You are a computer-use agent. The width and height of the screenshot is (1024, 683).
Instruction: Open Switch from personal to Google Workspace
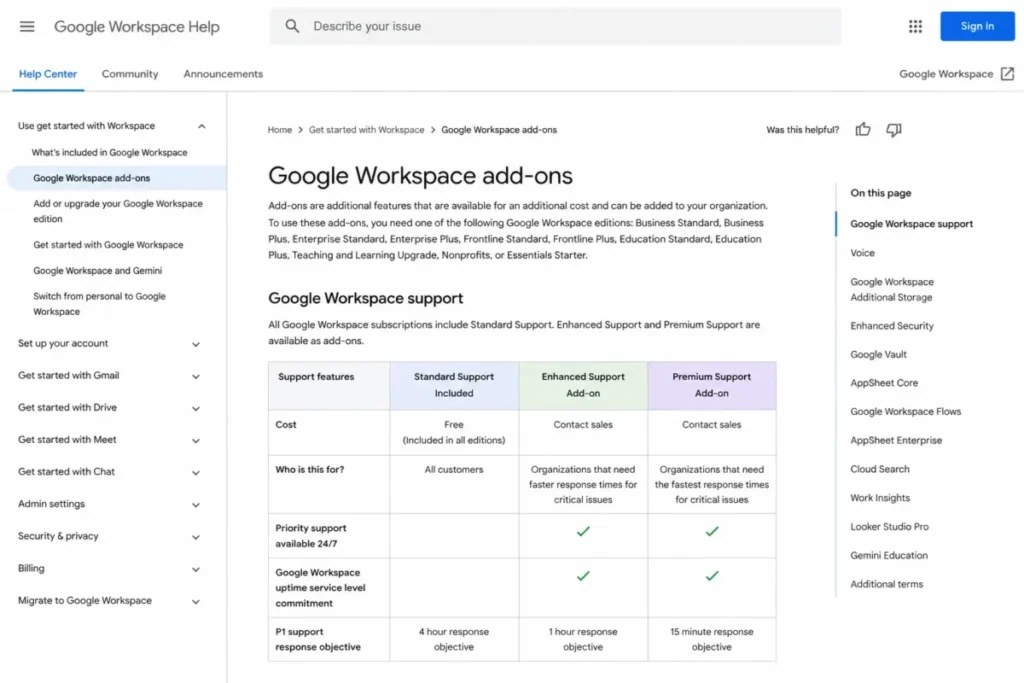click(99, 304)
